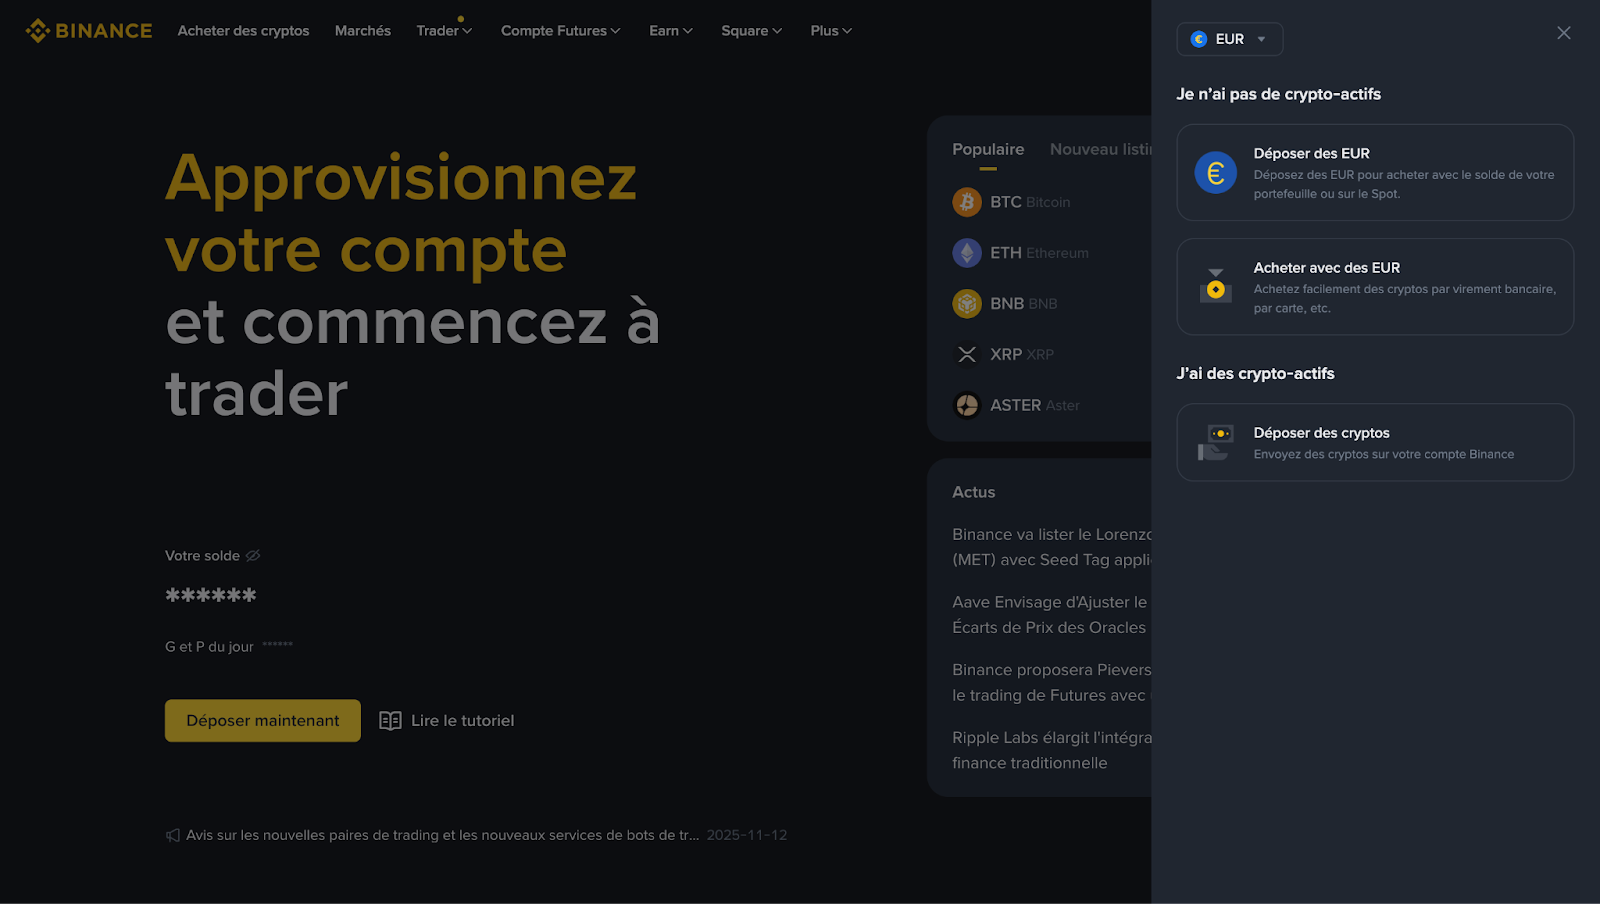Click the tutorial book icon next to Lire le tutoriel
Image resolution: width=1600 pixels, height=904 pixels.
[x=390, y=719]
